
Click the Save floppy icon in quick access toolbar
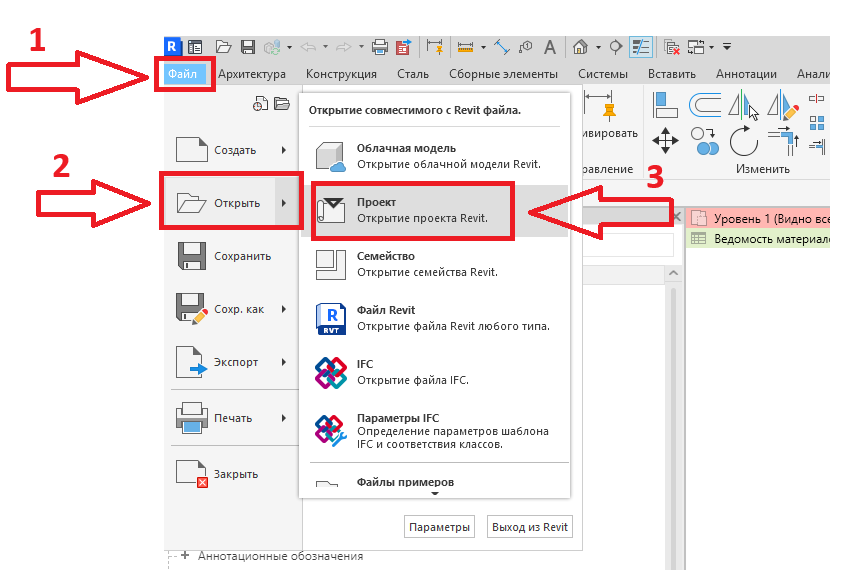pyautogui.click(x=248, y=47)
